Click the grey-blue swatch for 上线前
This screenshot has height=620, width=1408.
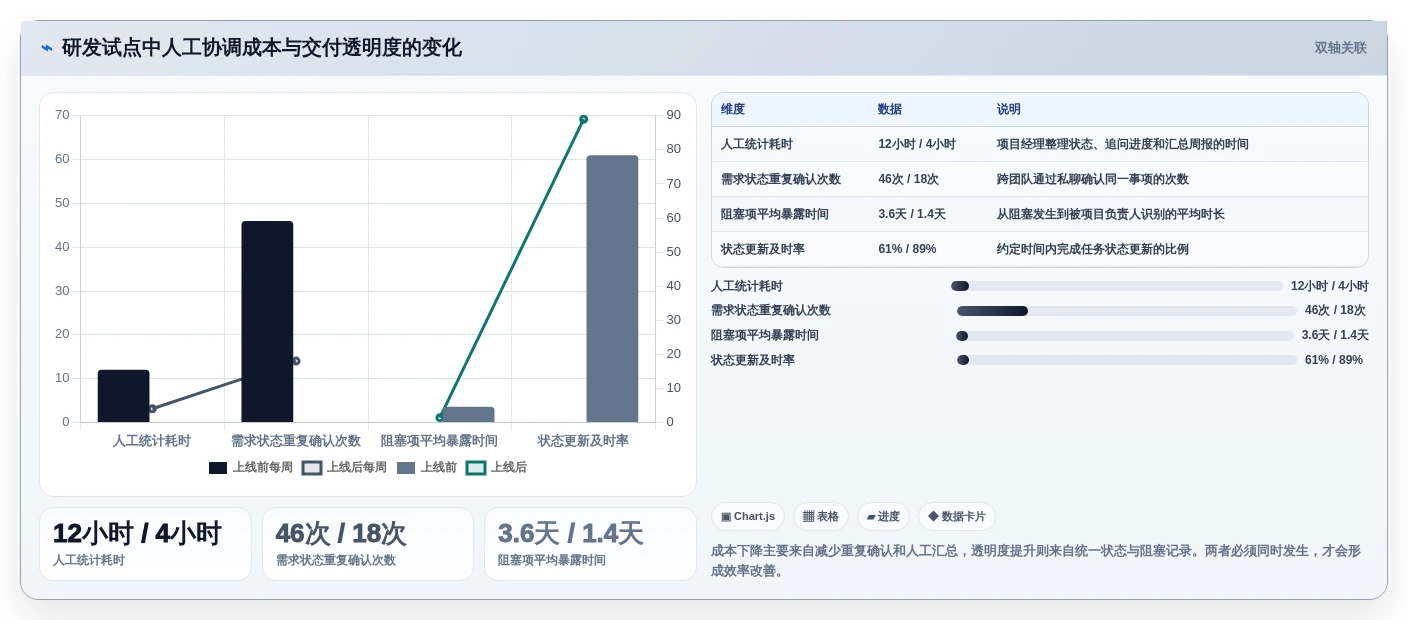point(406,468)
